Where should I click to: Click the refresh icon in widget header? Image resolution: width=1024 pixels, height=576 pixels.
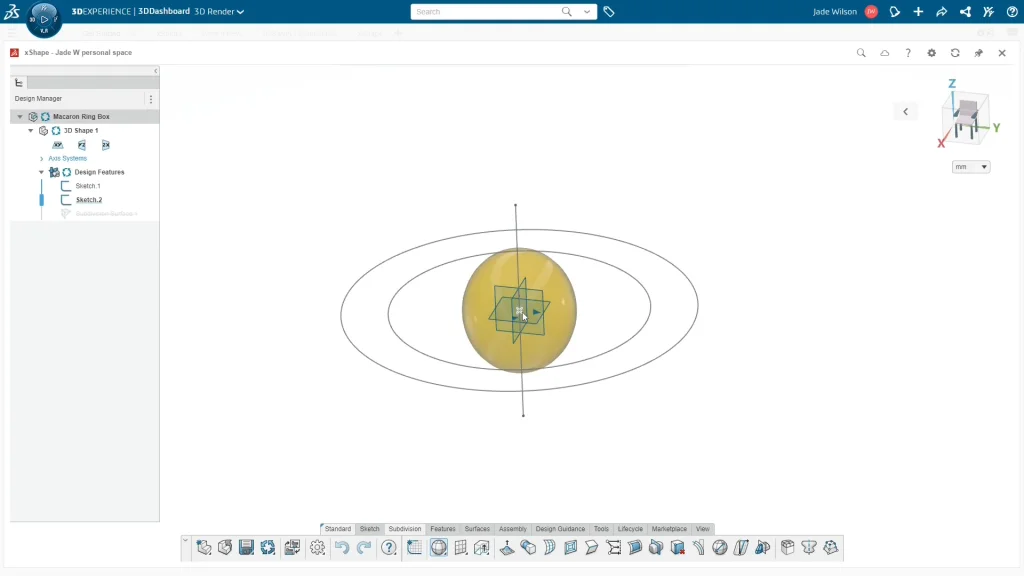tap(955, 53)
